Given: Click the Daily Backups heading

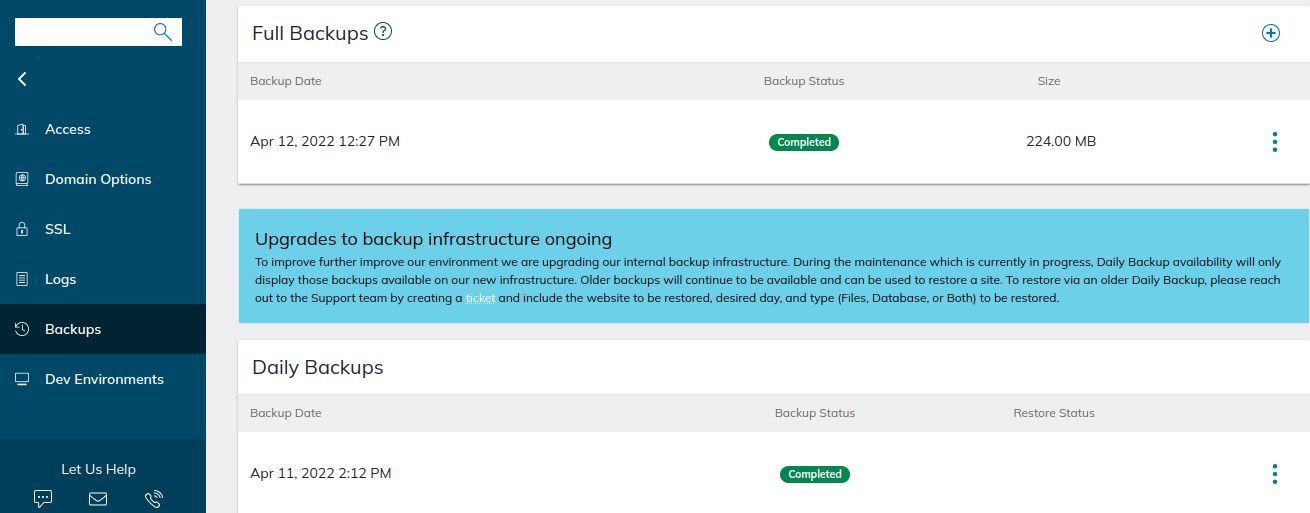Looking at the screenshot, I should point(318,367).
